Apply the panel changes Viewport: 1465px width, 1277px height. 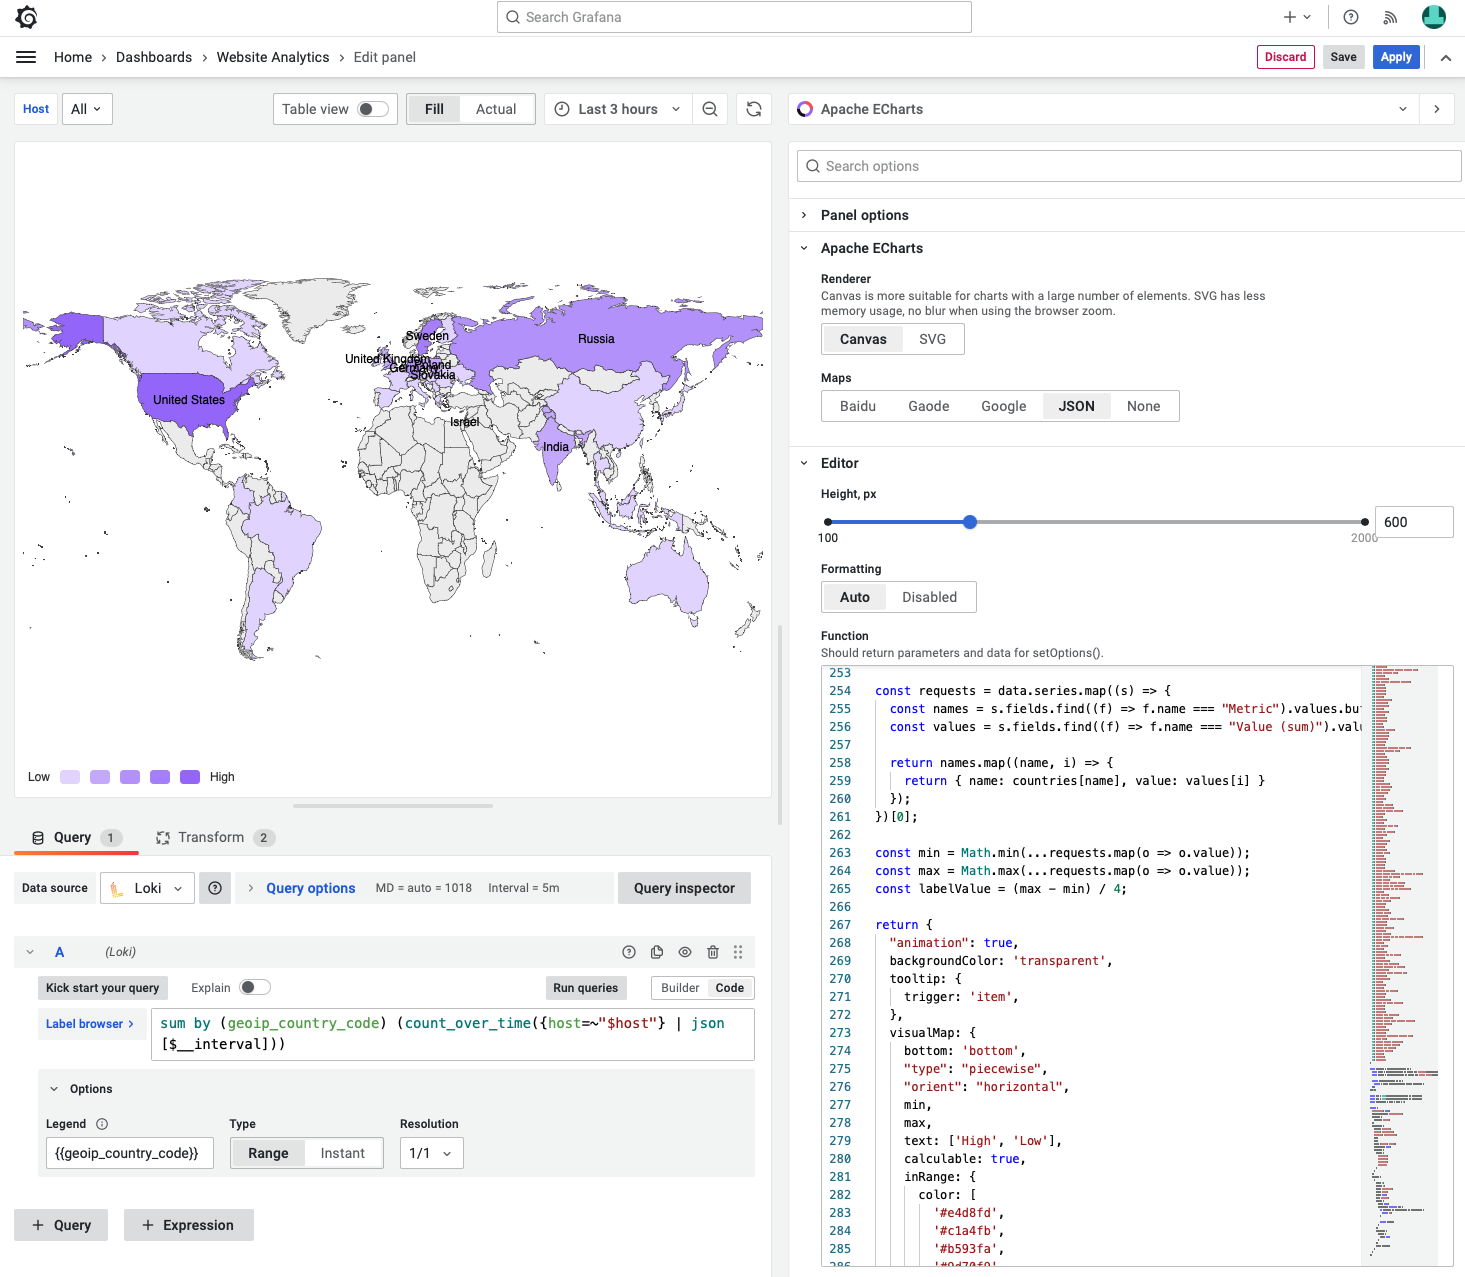click(1396, 57)
